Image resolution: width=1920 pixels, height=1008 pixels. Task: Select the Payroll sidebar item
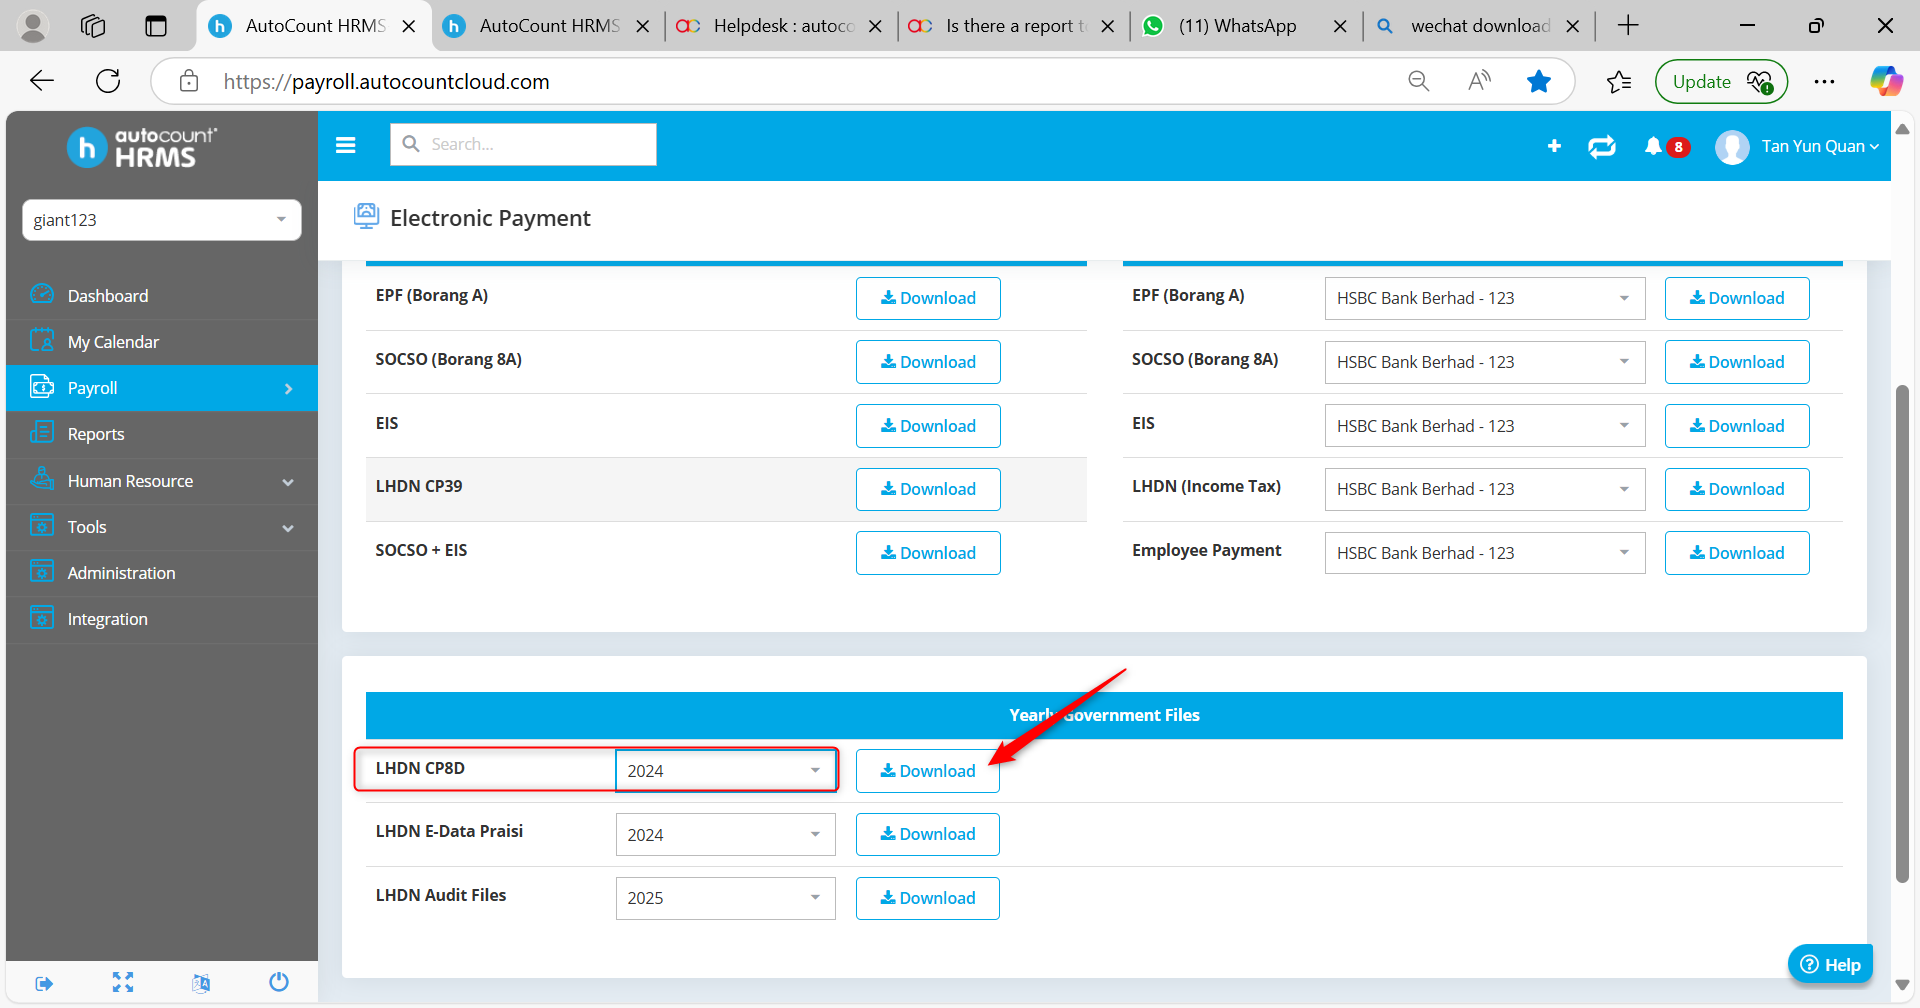[x=162, y=388]
